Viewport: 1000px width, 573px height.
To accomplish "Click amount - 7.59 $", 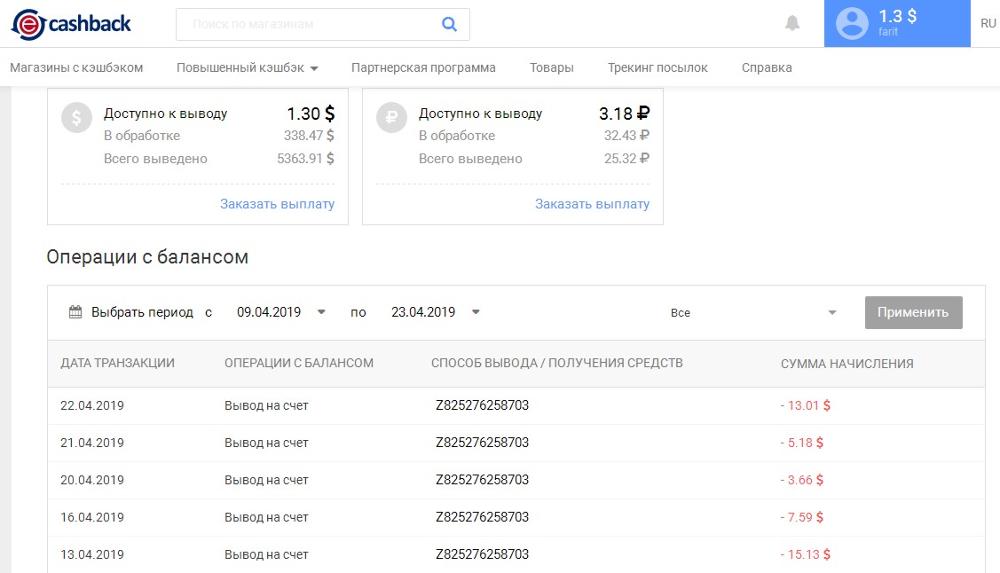I will click(802, 517).
